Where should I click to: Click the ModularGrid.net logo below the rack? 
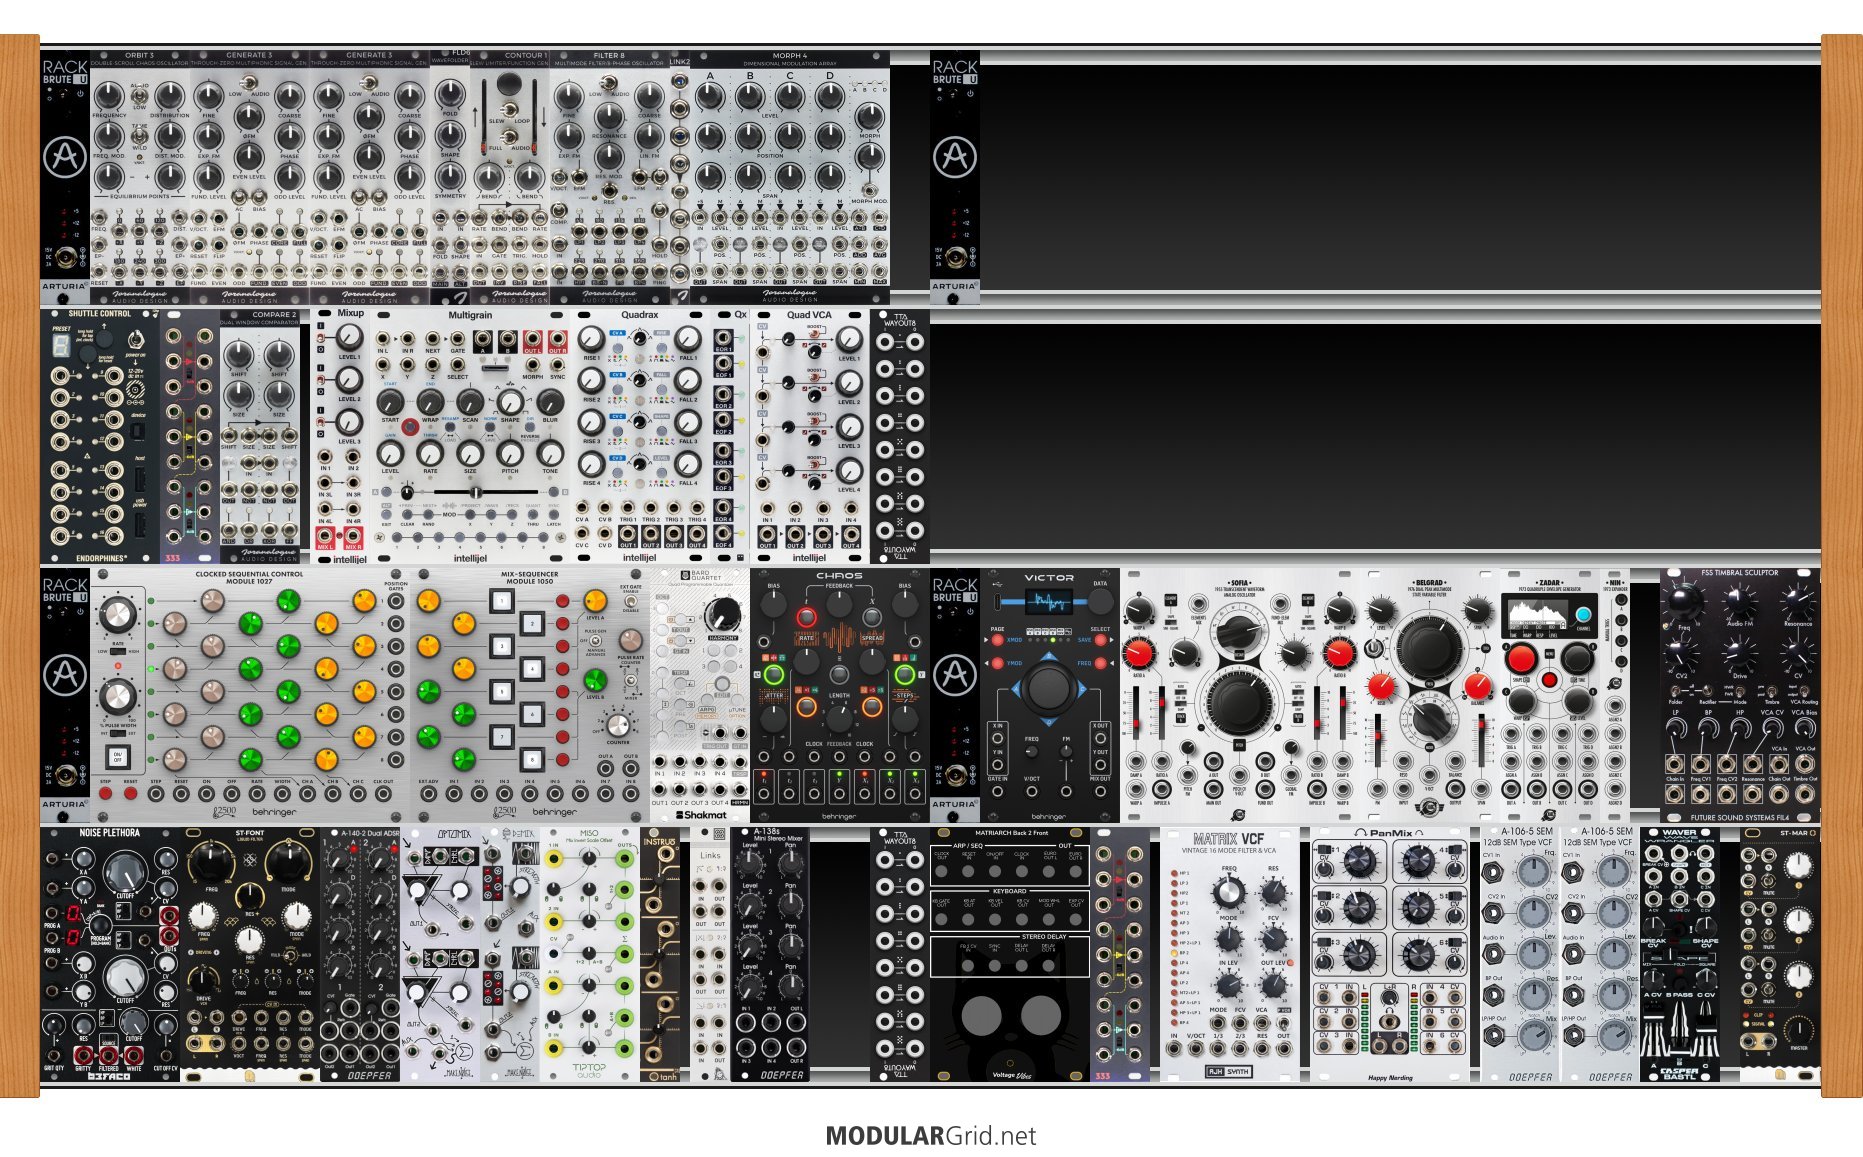(931, 1136)
